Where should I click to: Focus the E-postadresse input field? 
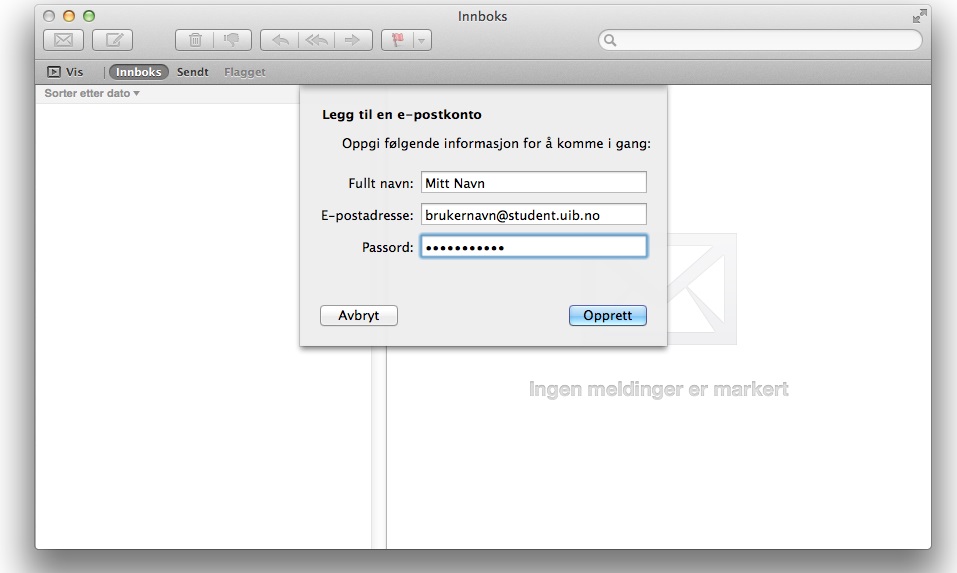point(533,214)
